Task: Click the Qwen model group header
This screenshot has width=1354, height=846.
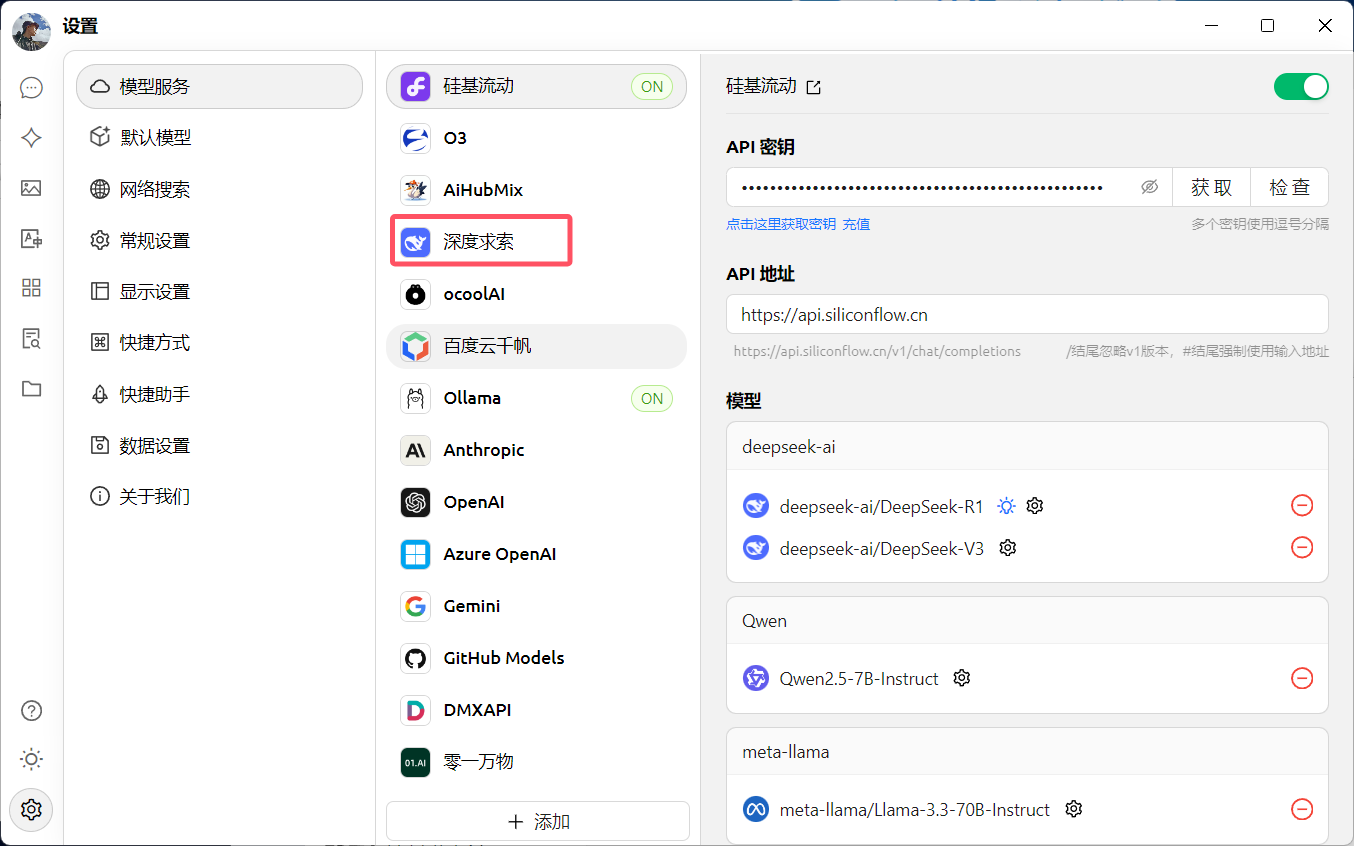Action: [x=1027, y=621]
